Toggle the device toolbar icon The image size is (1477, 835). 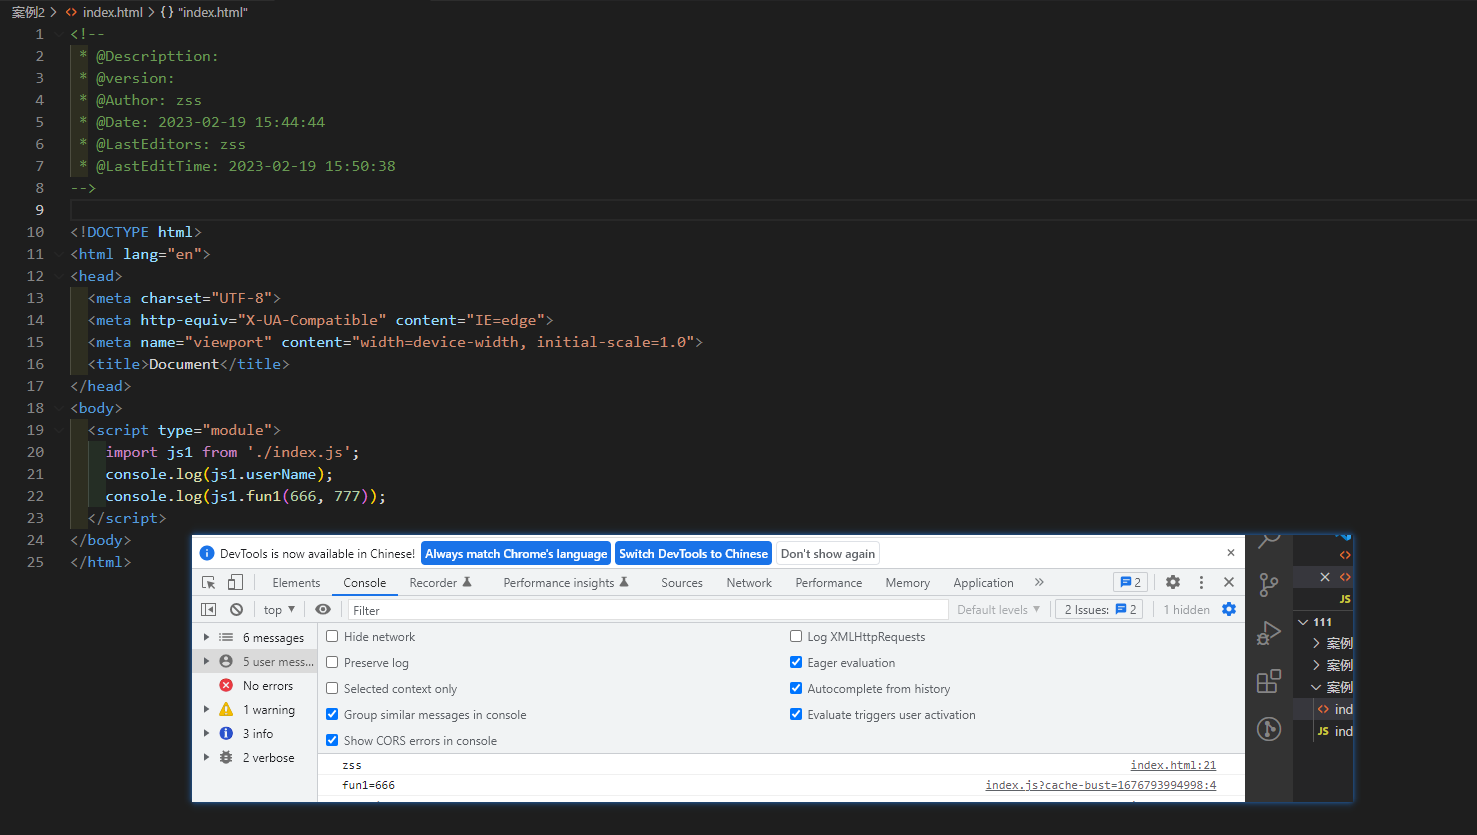[235, 582]
